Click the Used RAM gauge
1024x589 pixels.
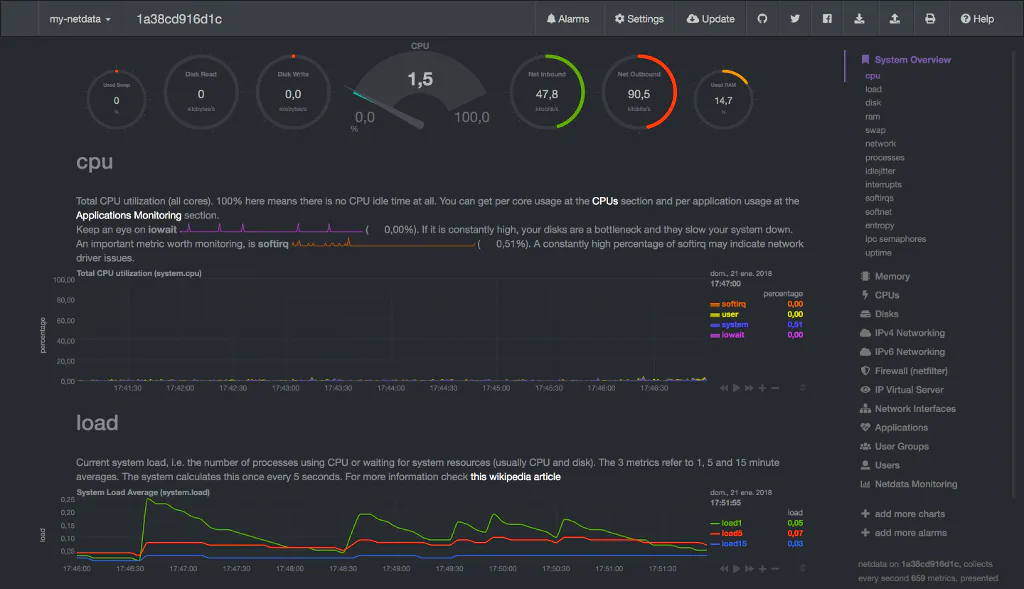click(723, 99)
